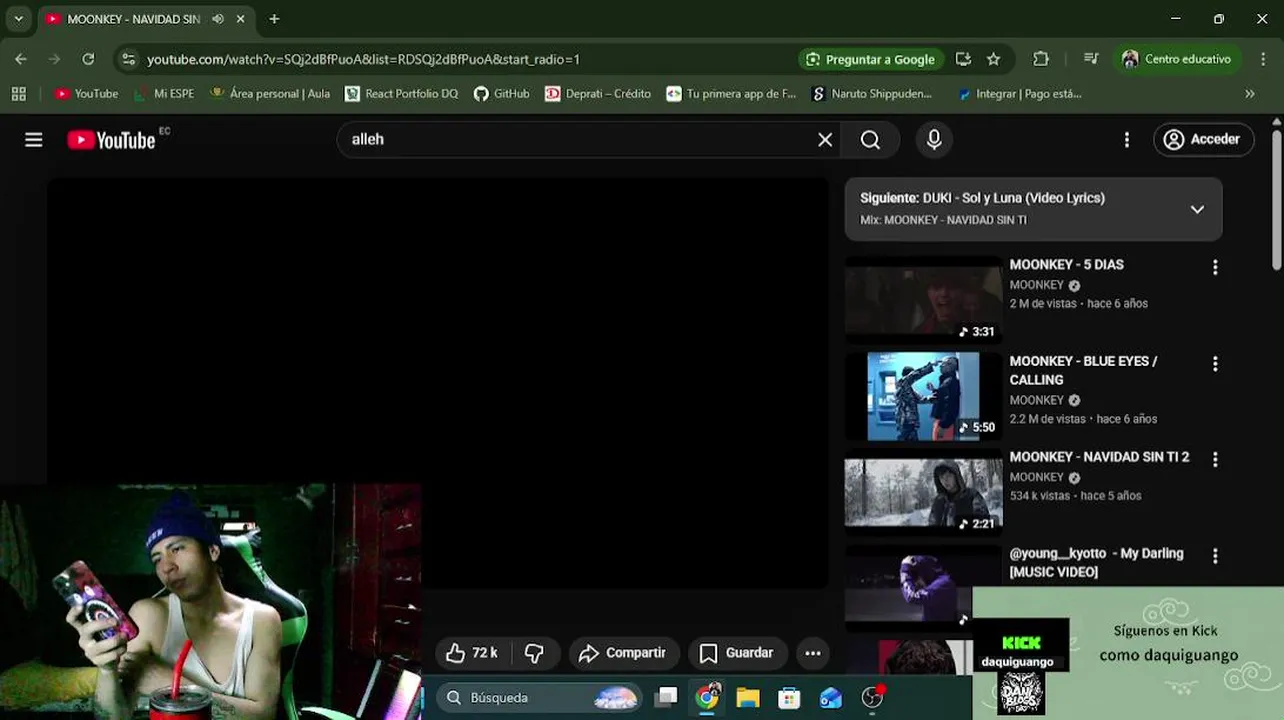1284x720 pixels.
Task: Open more actions for BLUE EYES / CALLING
Action: tap(1215, 364)
